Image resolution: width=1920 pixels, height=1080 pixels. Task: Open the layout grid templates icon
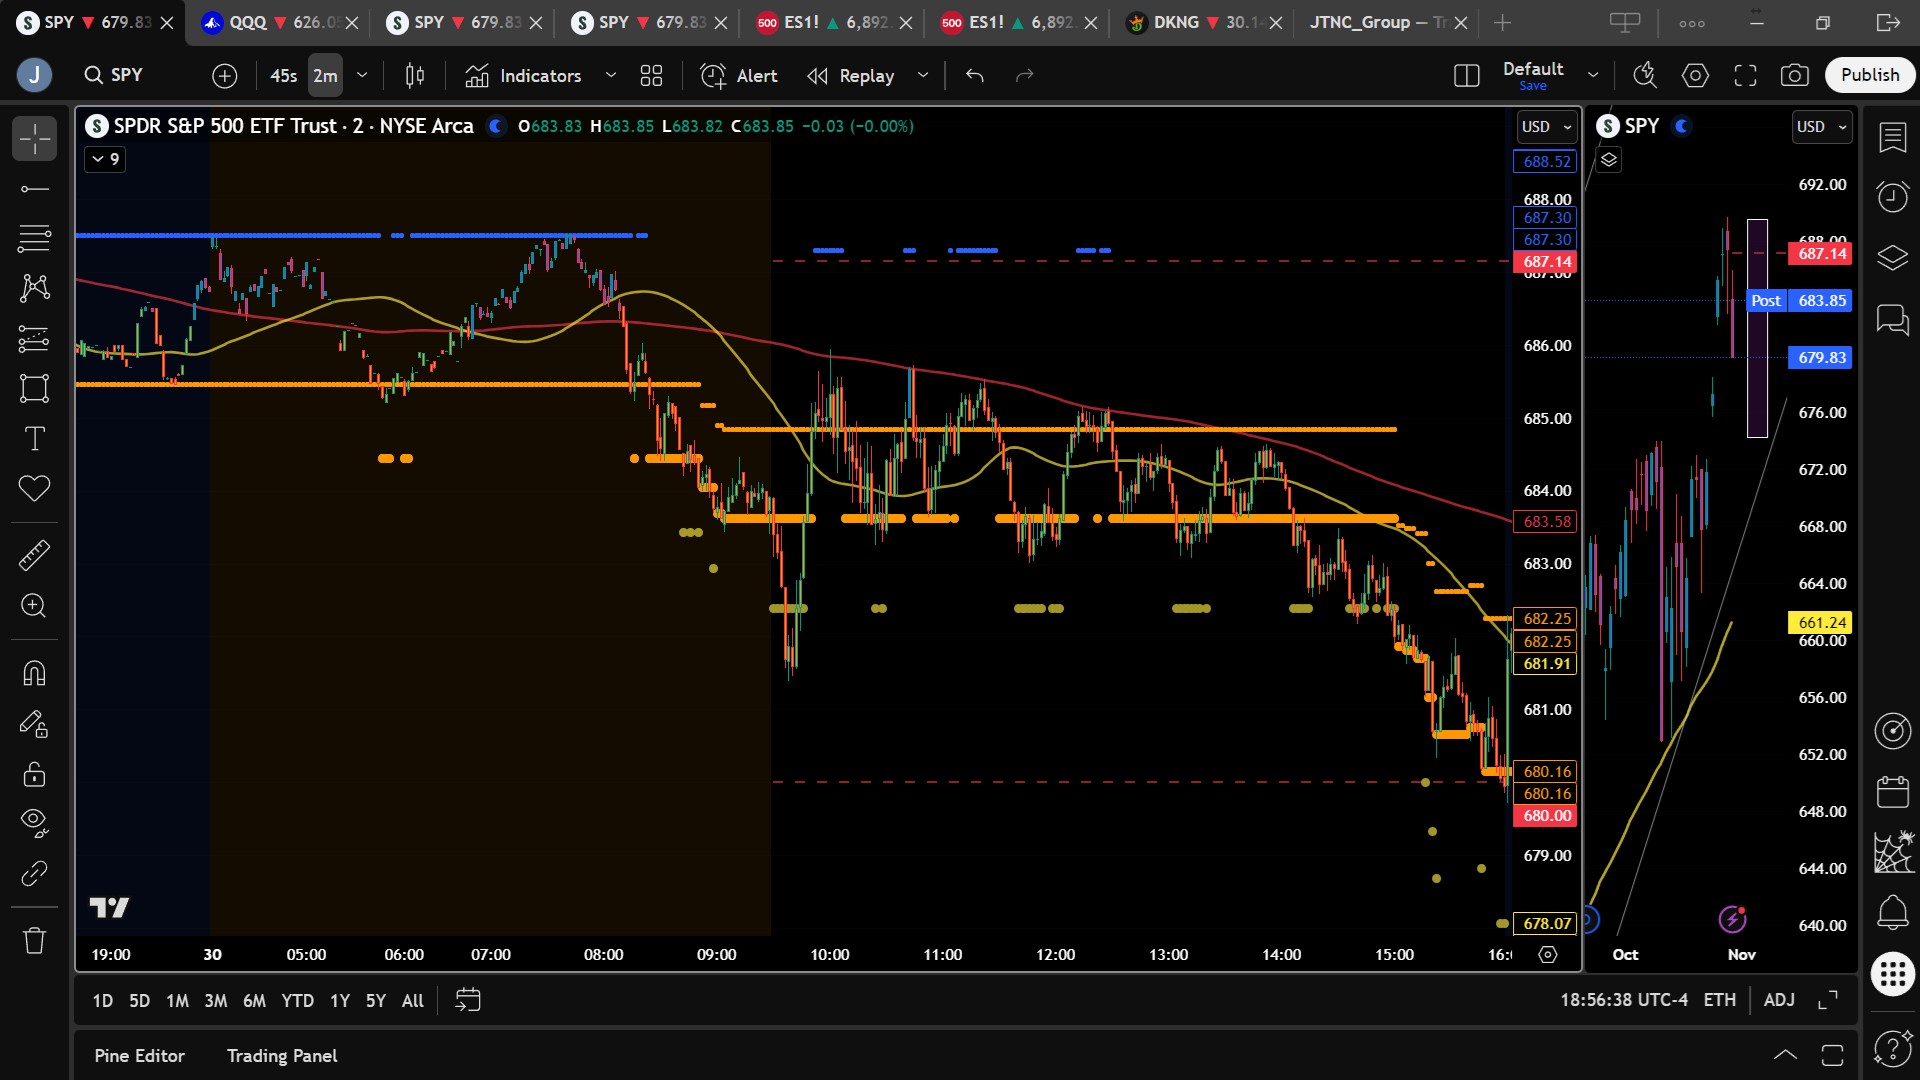tap(651, 75)
